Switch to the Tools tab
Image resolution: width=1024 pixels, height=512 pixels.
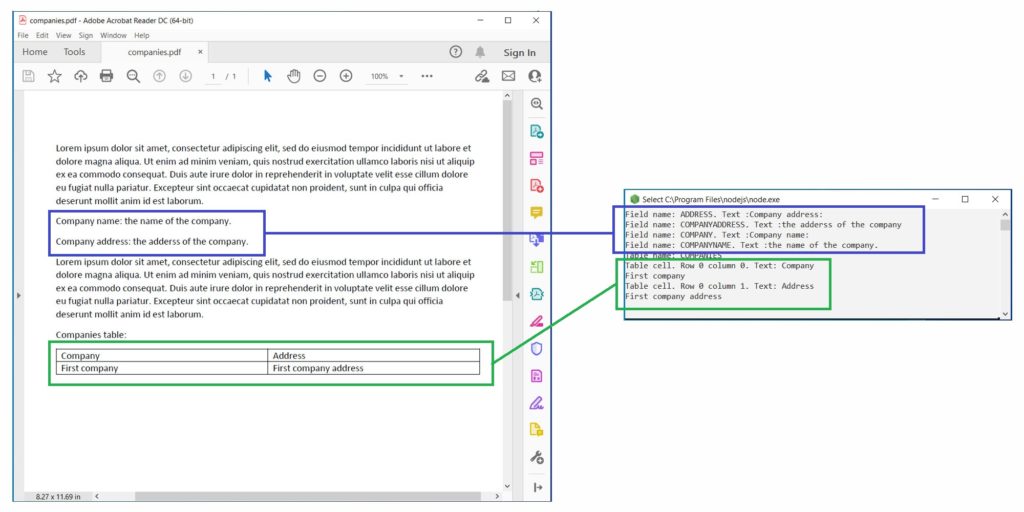click(x=74, y=52)
